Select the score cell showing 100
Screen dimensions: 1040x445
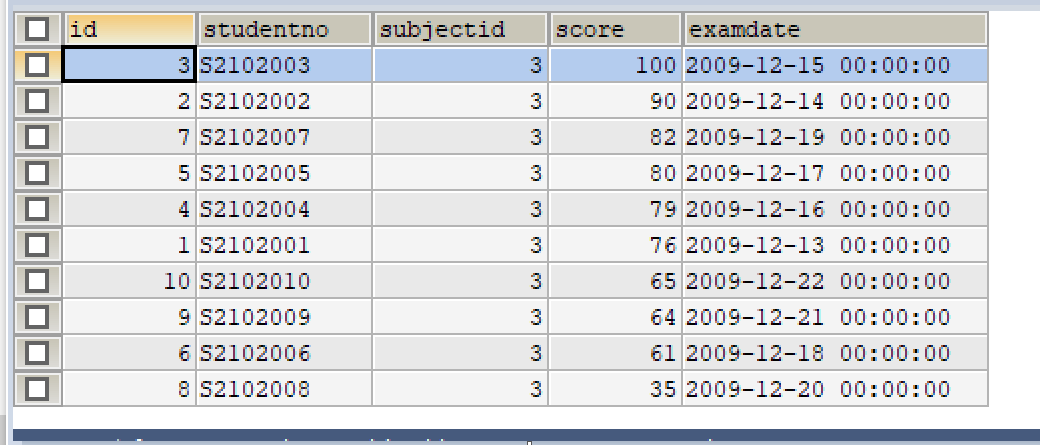616,65
